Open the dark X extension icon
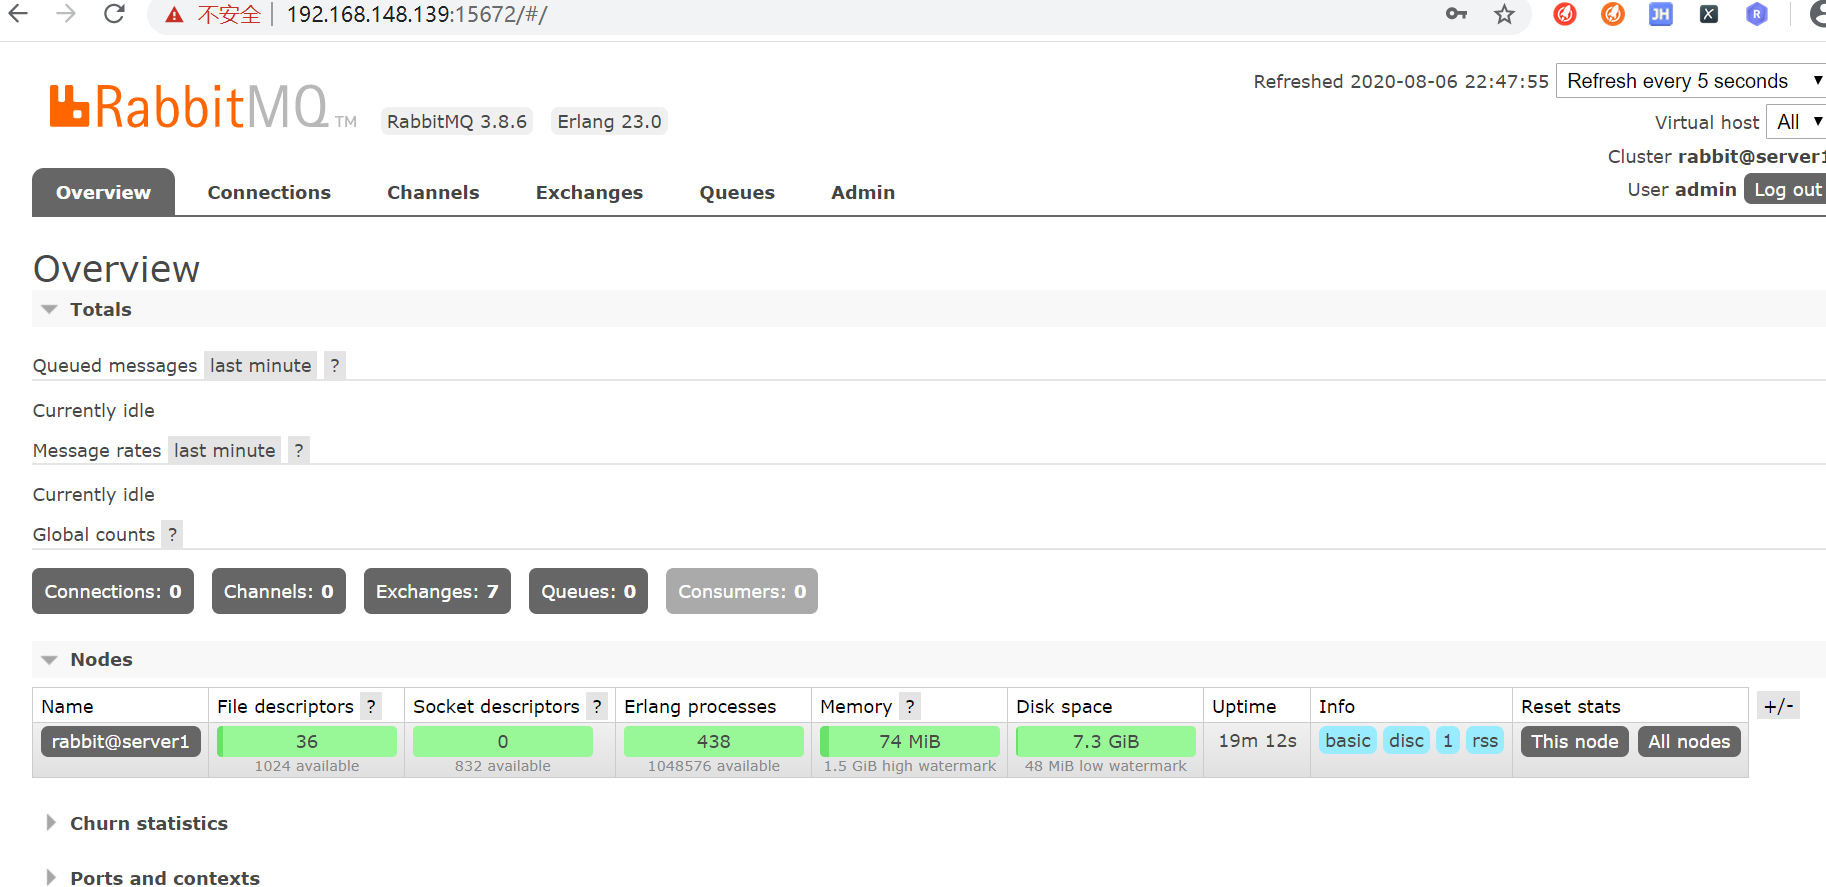The height and width of the screenshot is (887, 1826). click(1709, 14)
